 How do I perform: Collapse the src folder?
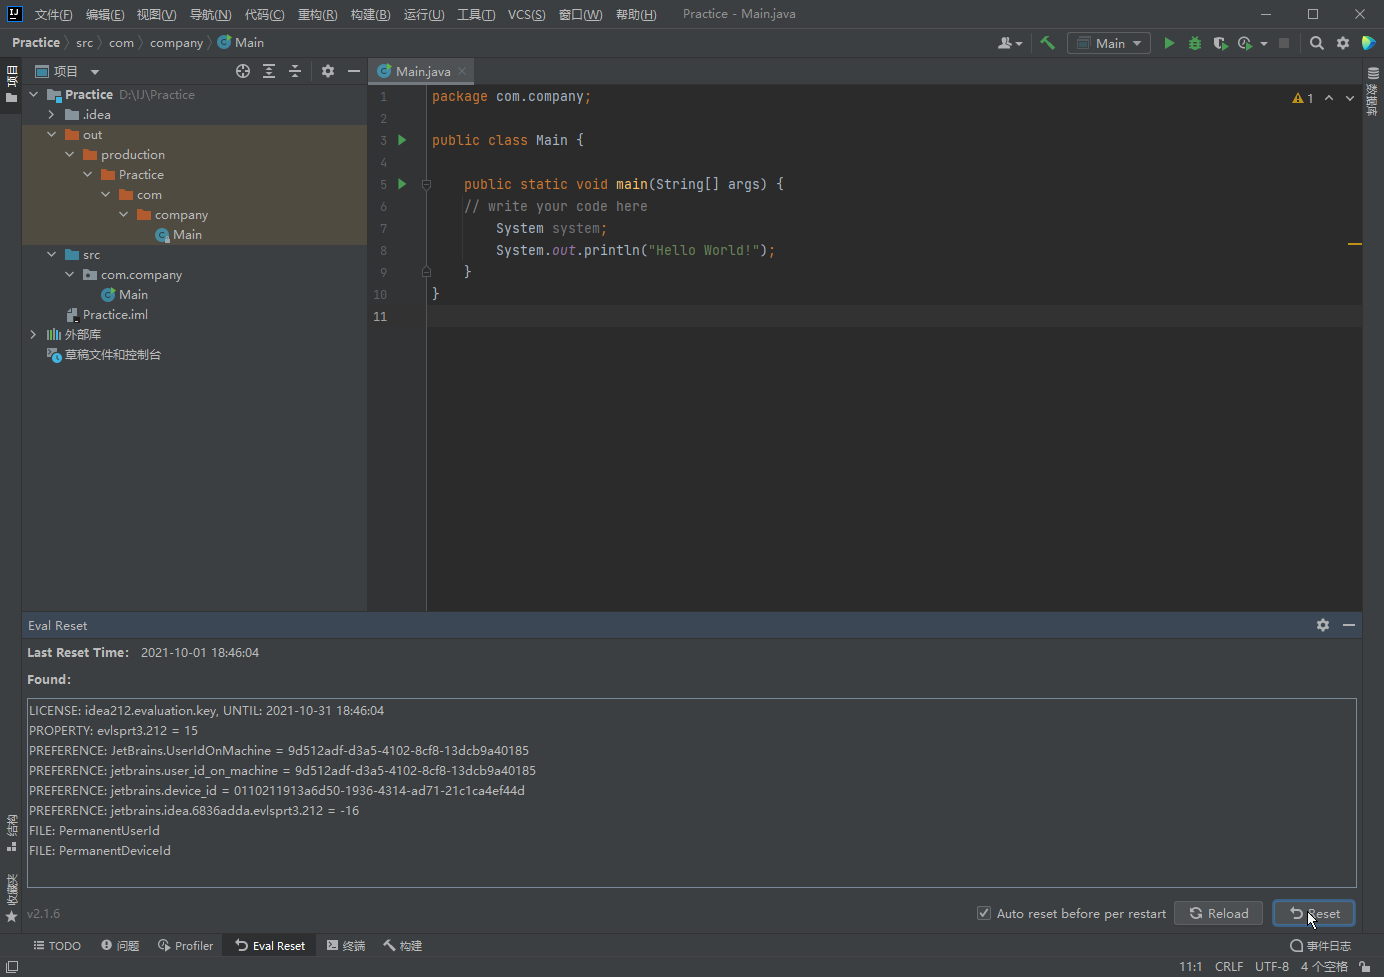[x=51, y=254]
